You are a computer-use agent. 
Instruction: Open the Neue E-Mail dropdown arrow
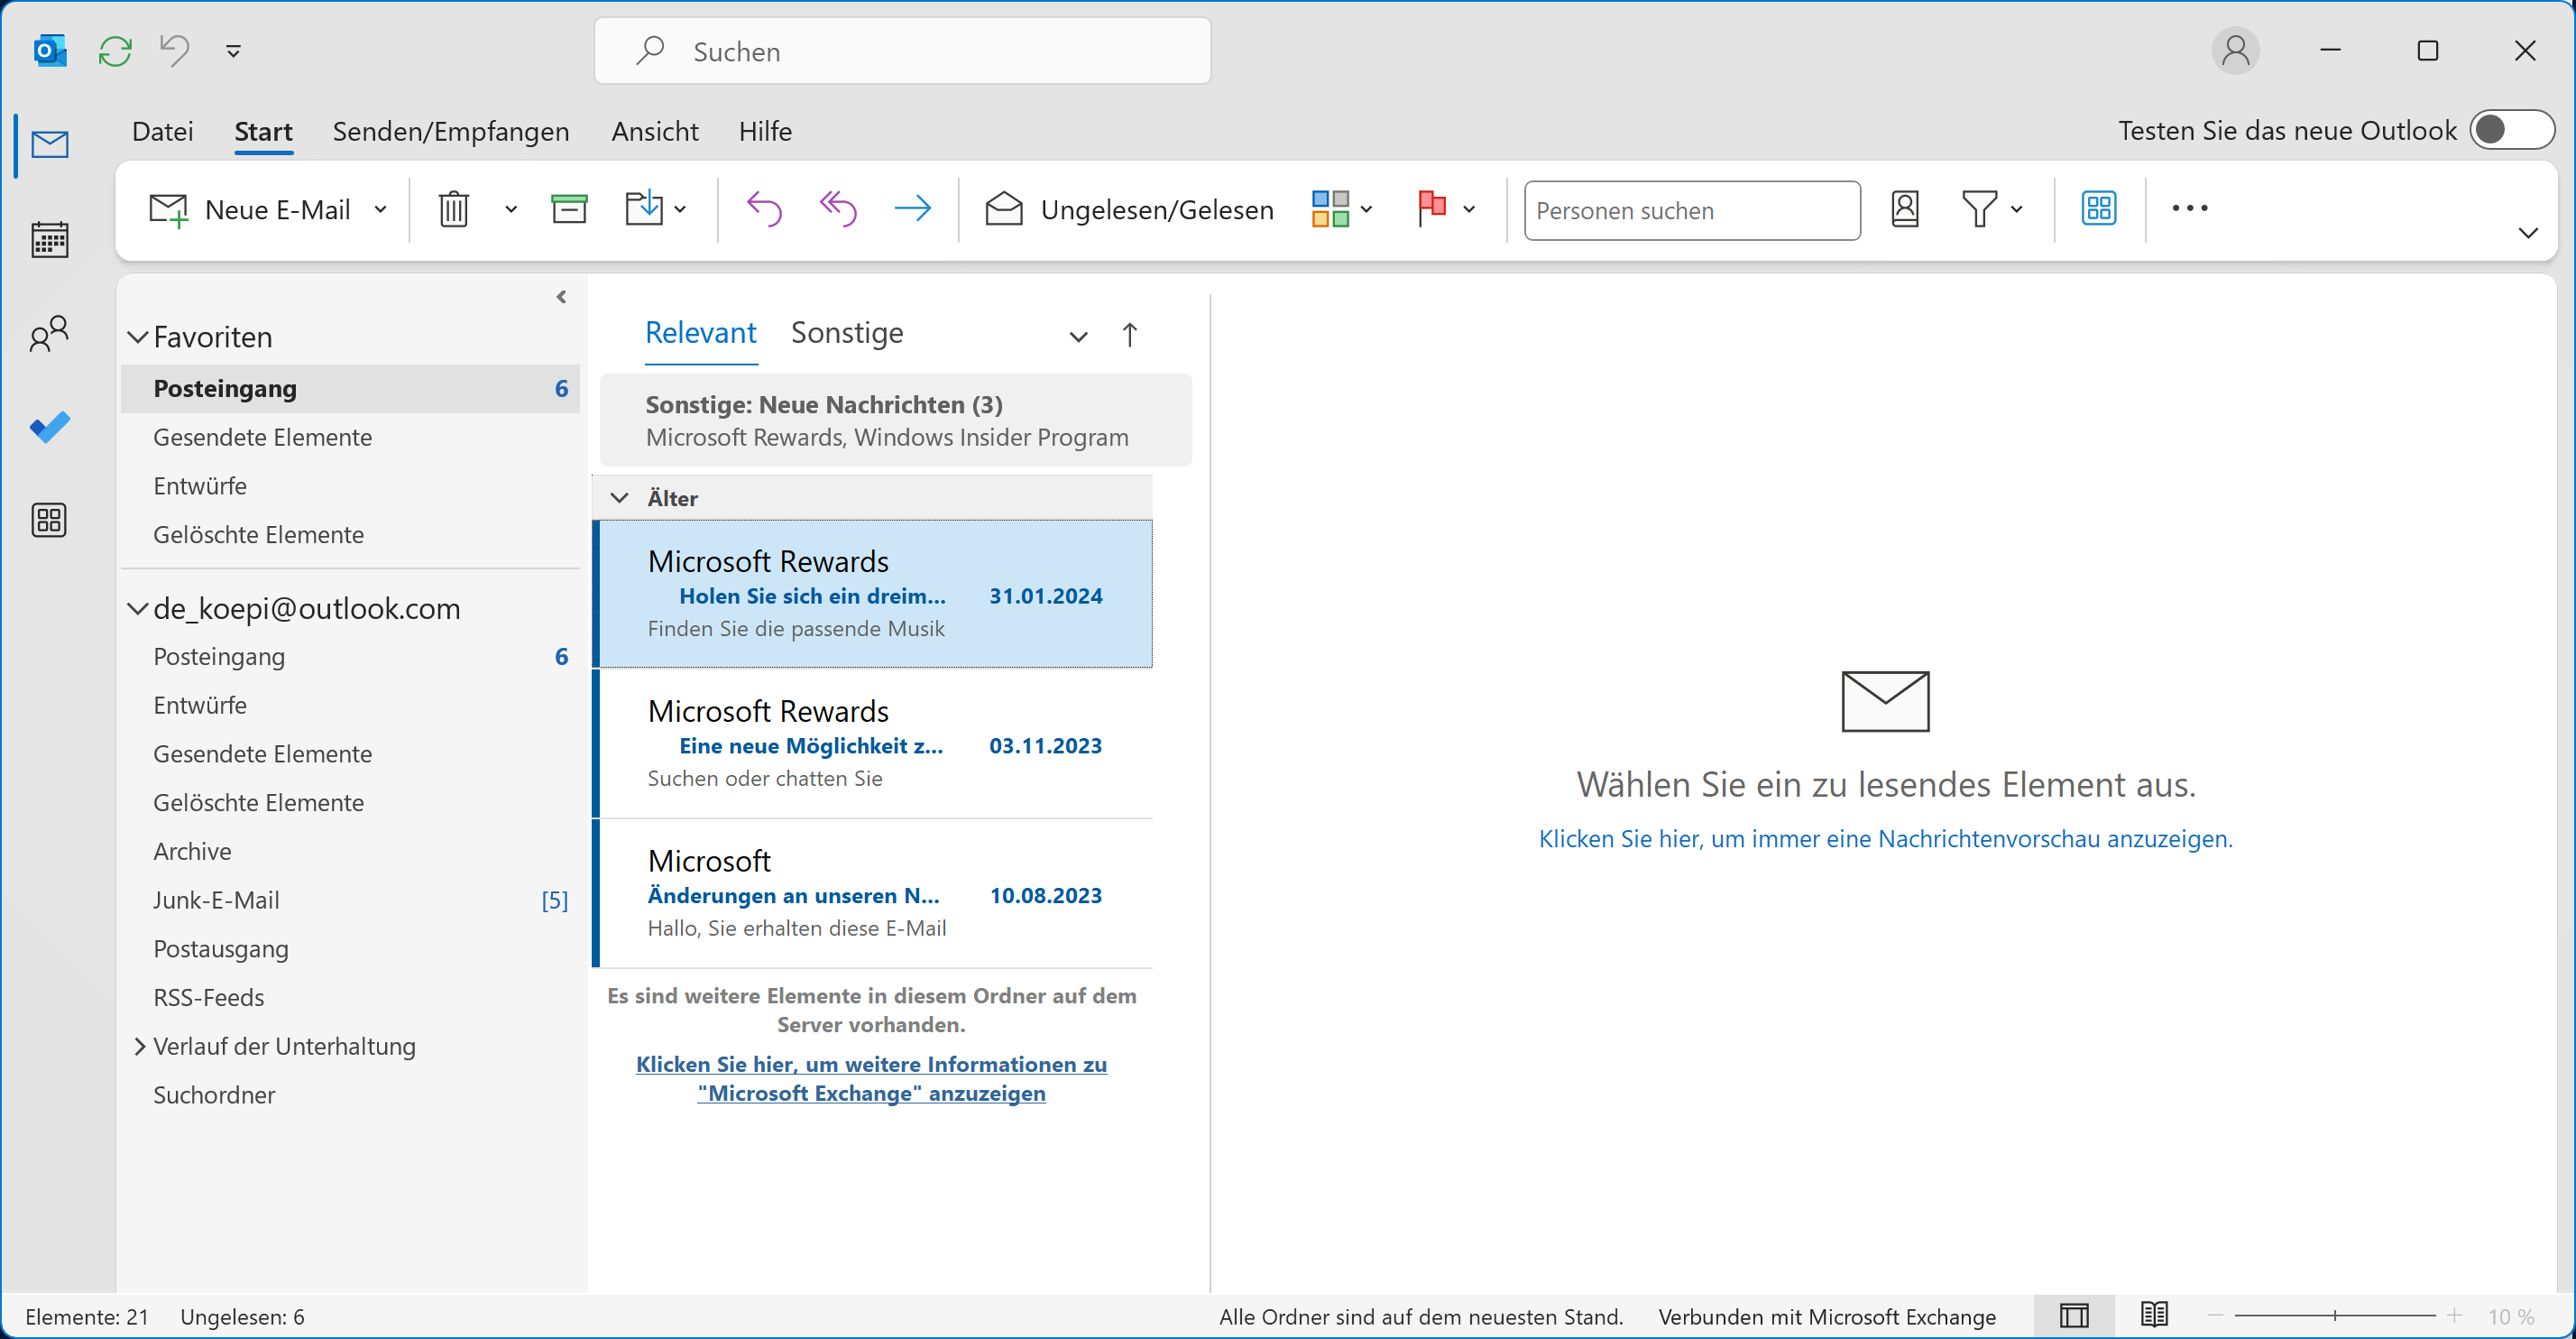tap(380, 209)
